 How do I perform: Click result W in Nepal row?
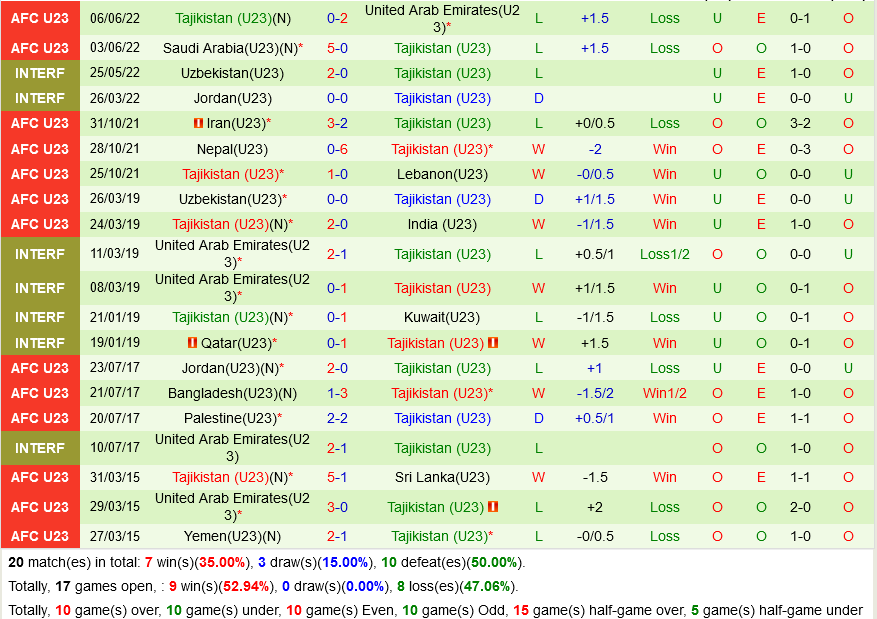539,149
